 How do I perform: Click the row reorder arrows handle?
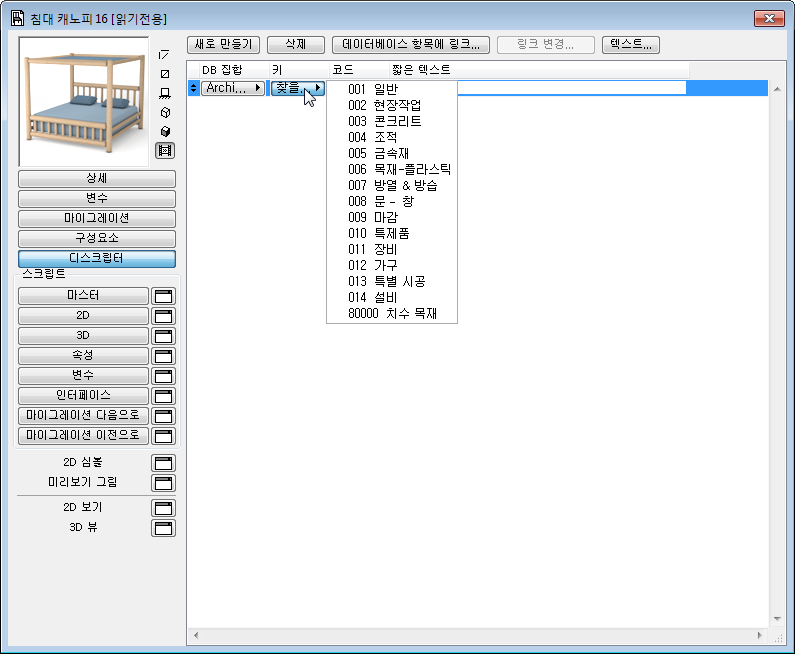coord(193,88)
